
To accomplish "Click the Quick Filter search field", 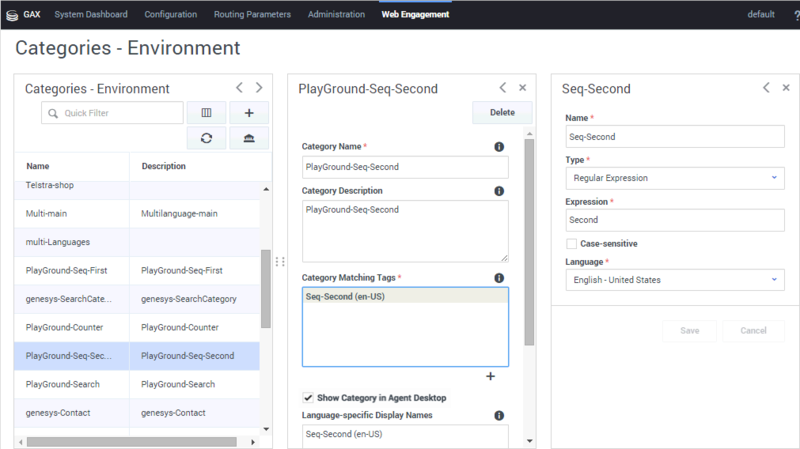I will (113, 113).
